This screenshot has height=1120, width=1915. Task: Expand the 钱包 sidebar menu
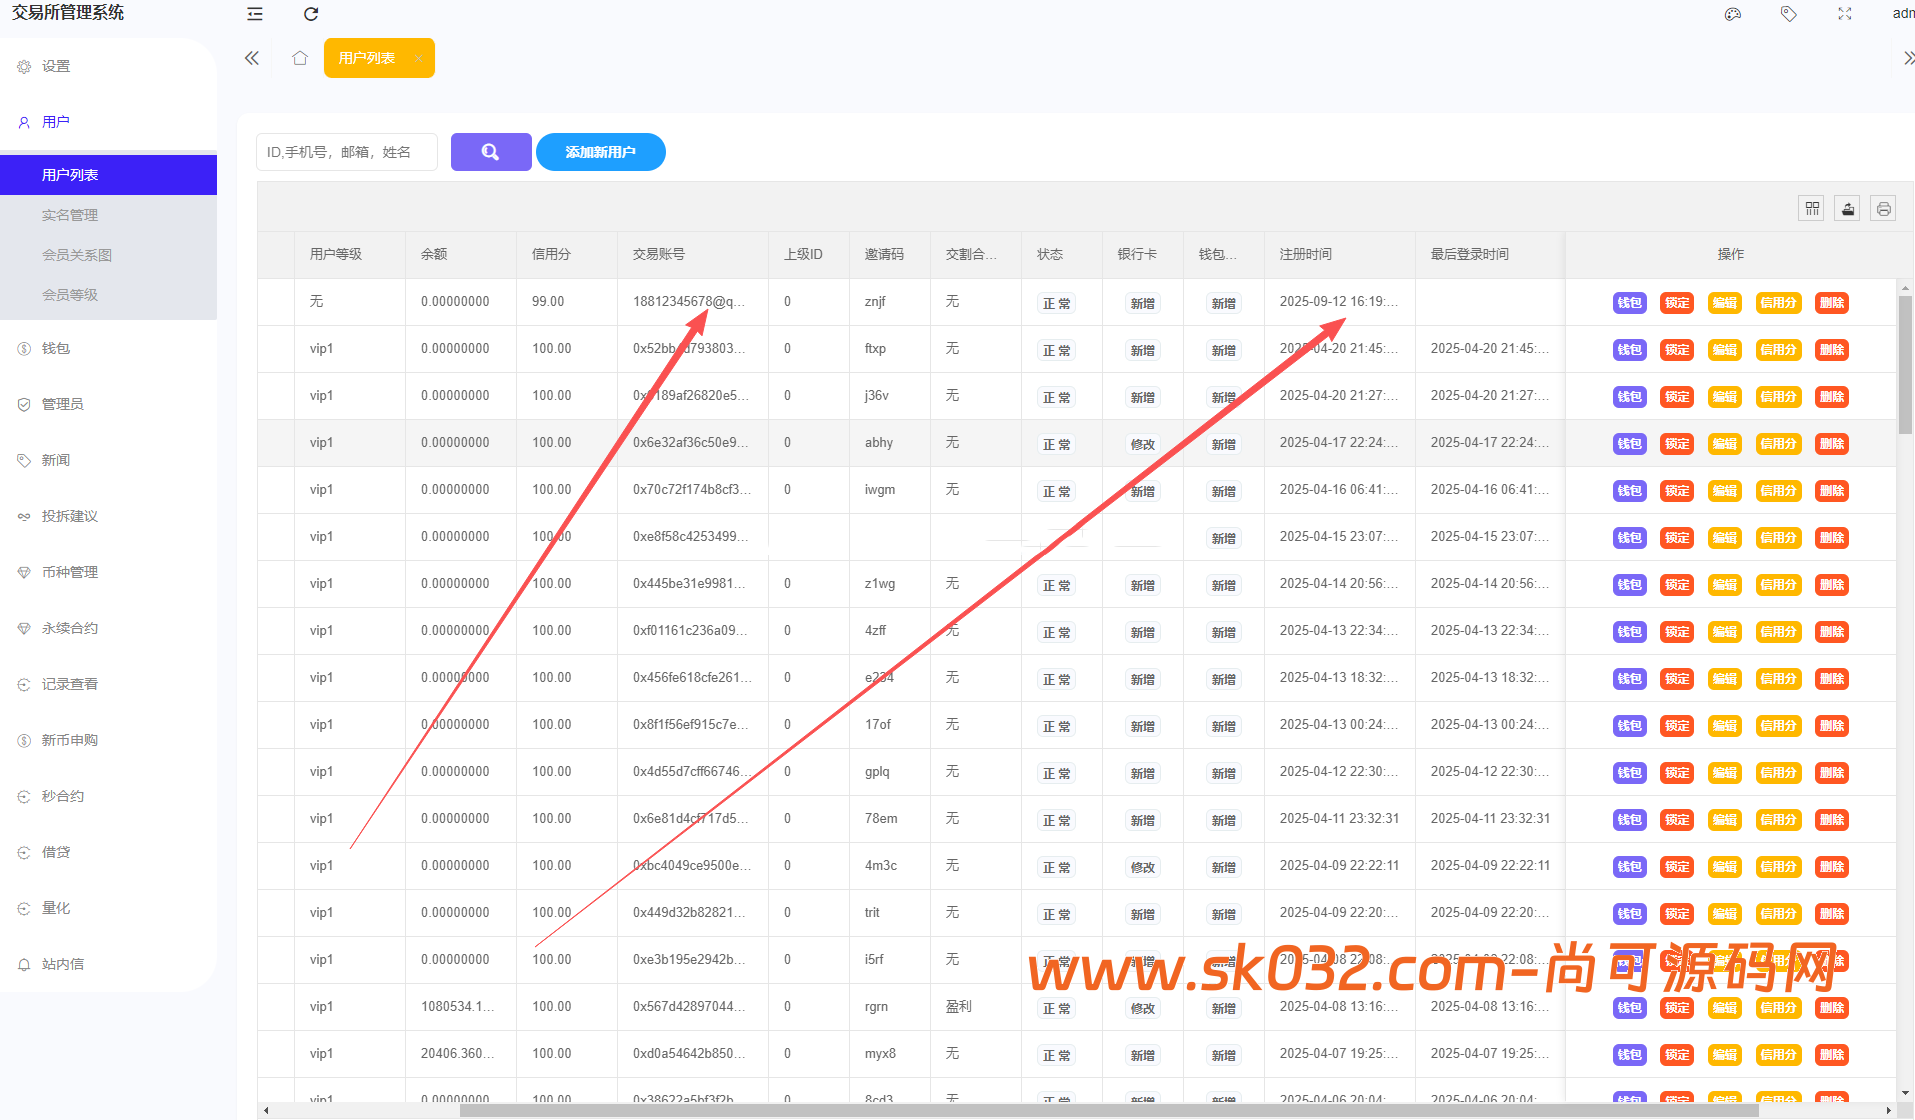point(56,348)
